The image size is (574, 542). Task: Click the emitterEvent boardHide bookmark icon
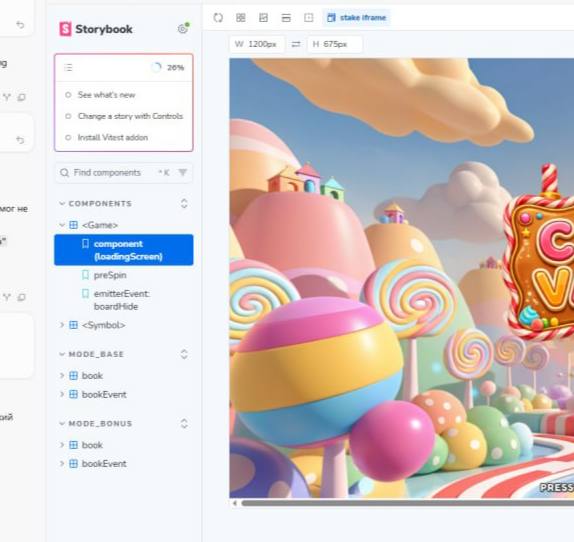[x=85, y=294]
